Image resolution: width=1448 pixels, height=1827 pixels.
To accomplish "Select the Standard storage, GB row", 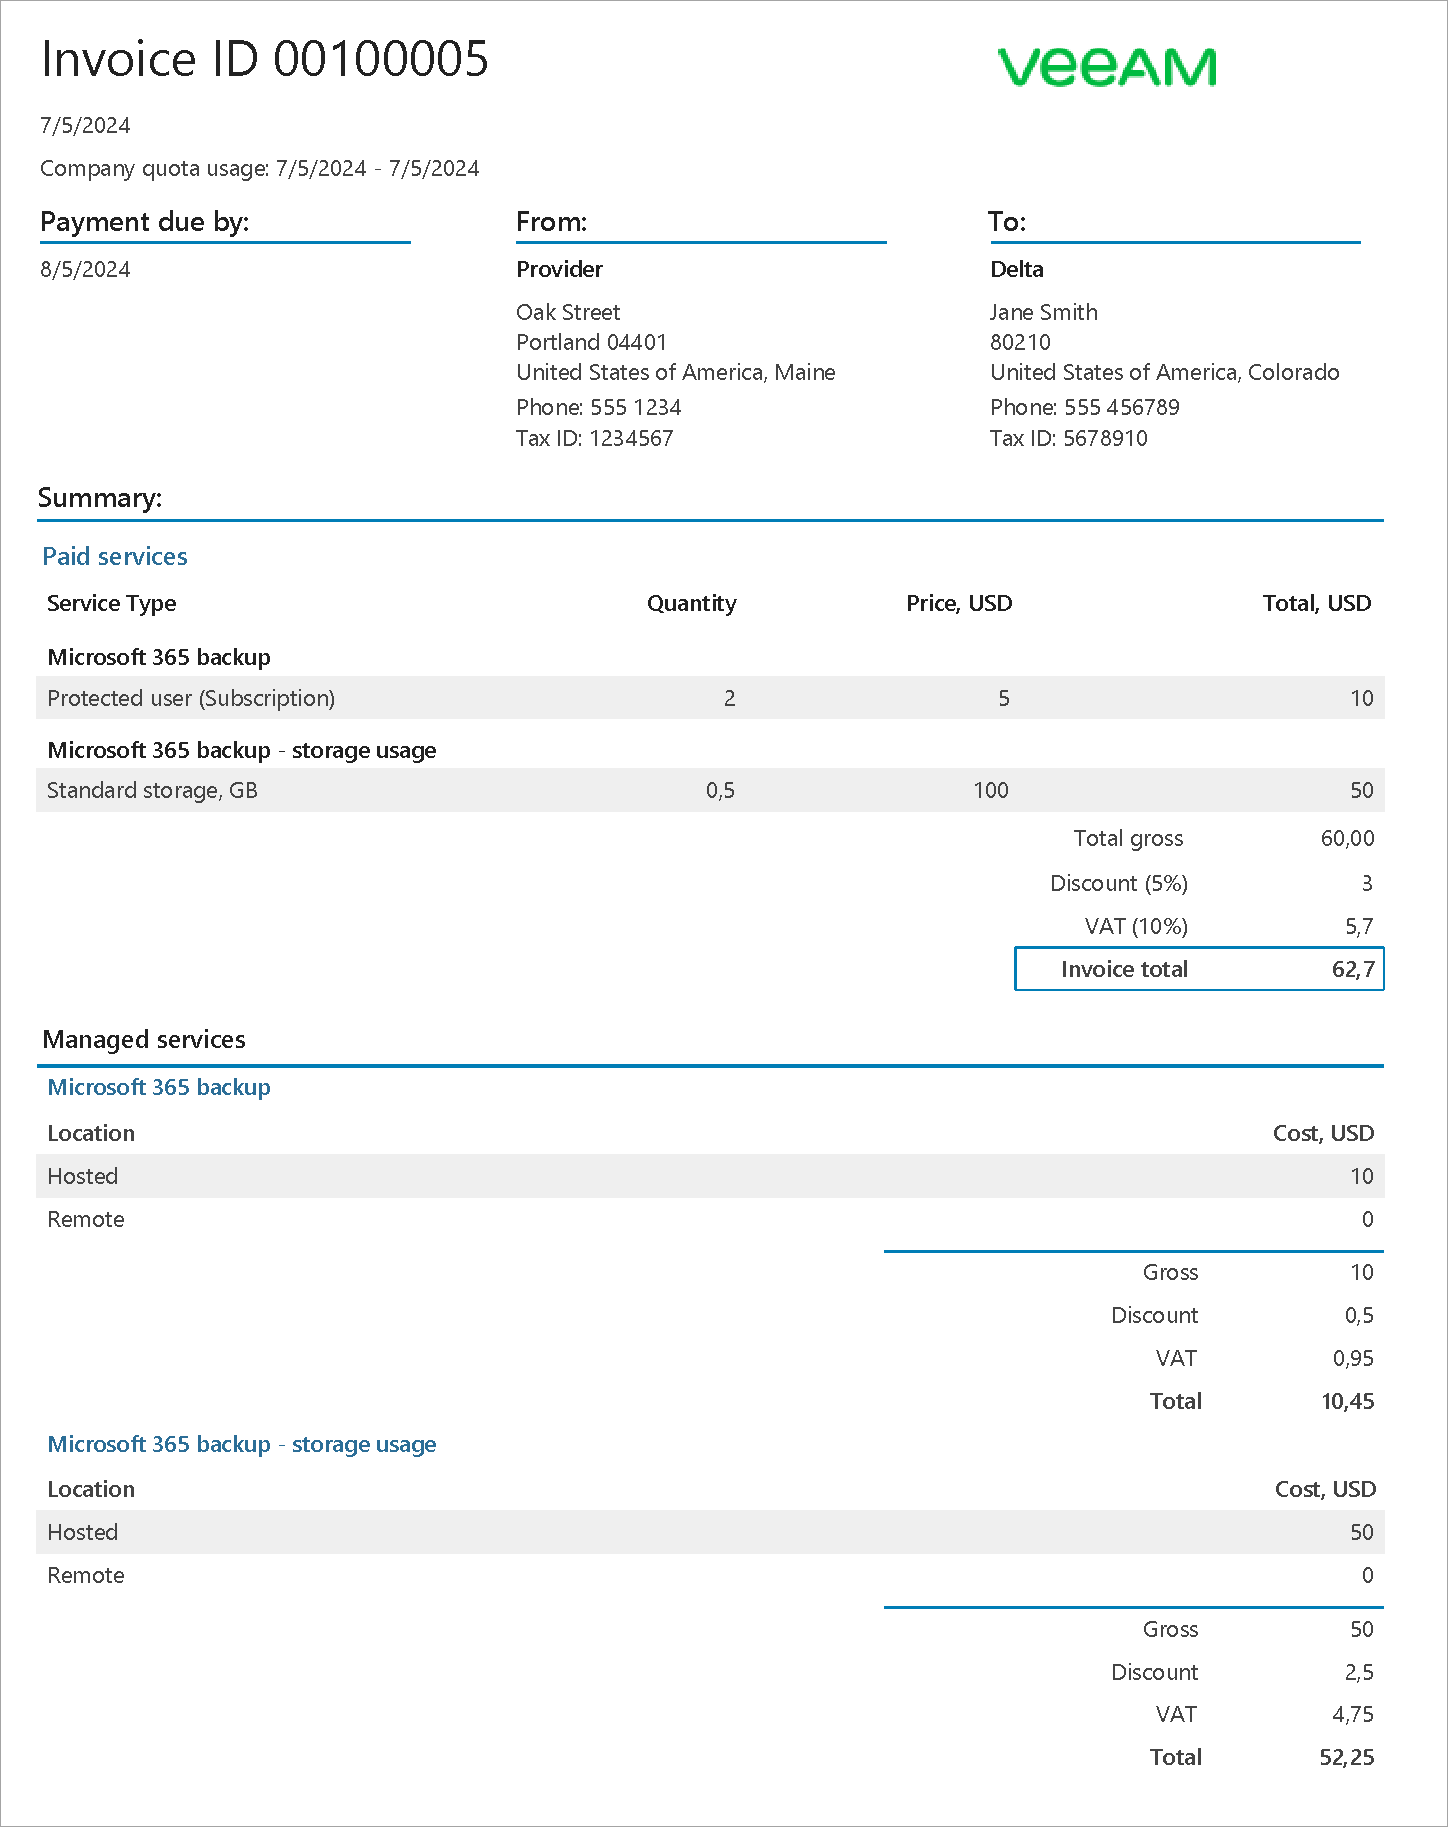I will (x=710, y=790).
